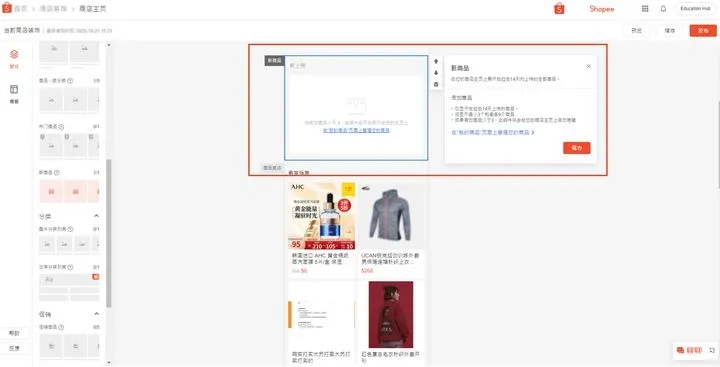Select the white document product image

pos(321,315)
